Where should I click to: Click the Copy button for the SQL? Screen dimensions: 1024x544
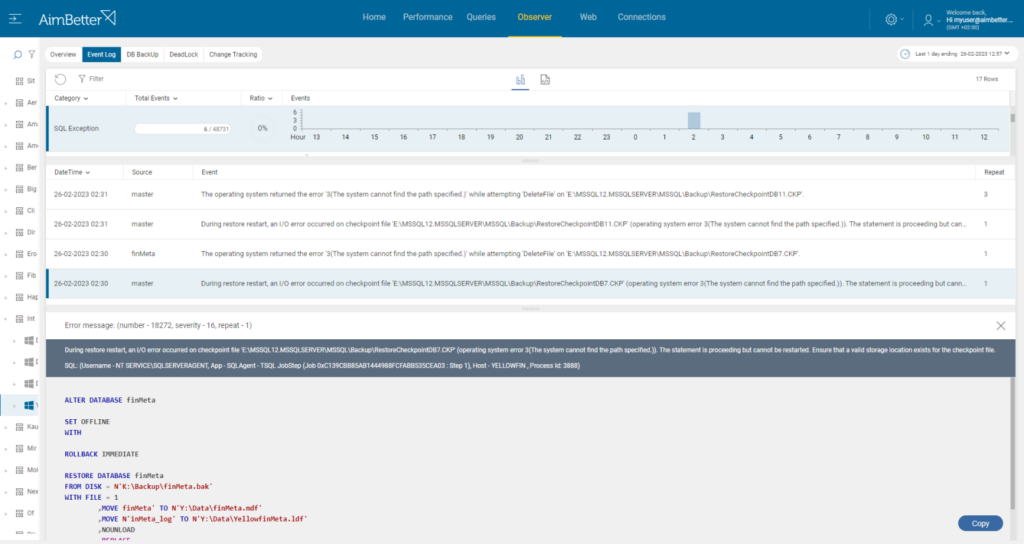980,524
